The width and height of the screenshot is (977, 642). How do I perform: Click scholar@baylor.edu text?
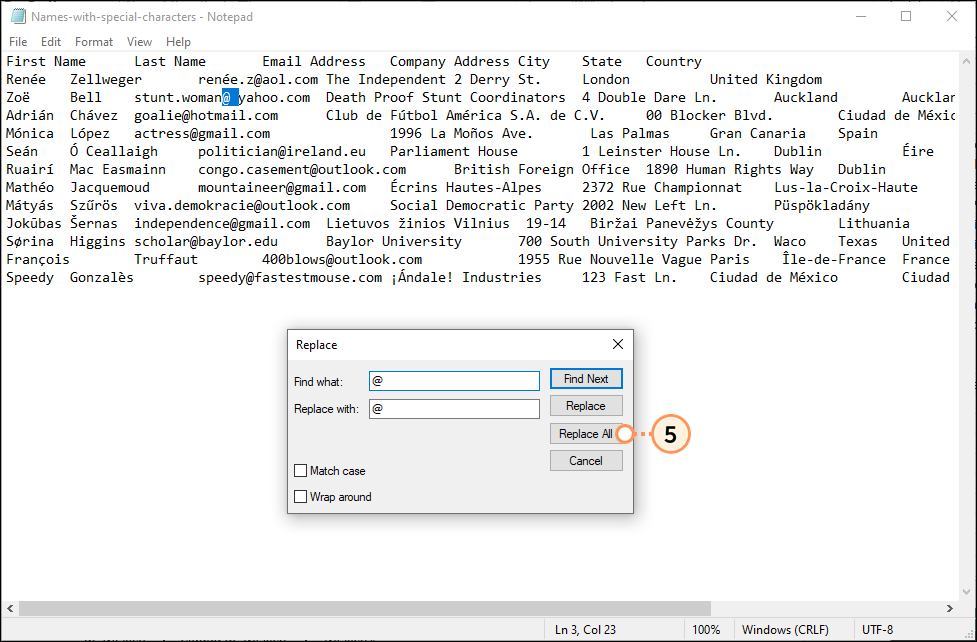[x=206, y=242]
